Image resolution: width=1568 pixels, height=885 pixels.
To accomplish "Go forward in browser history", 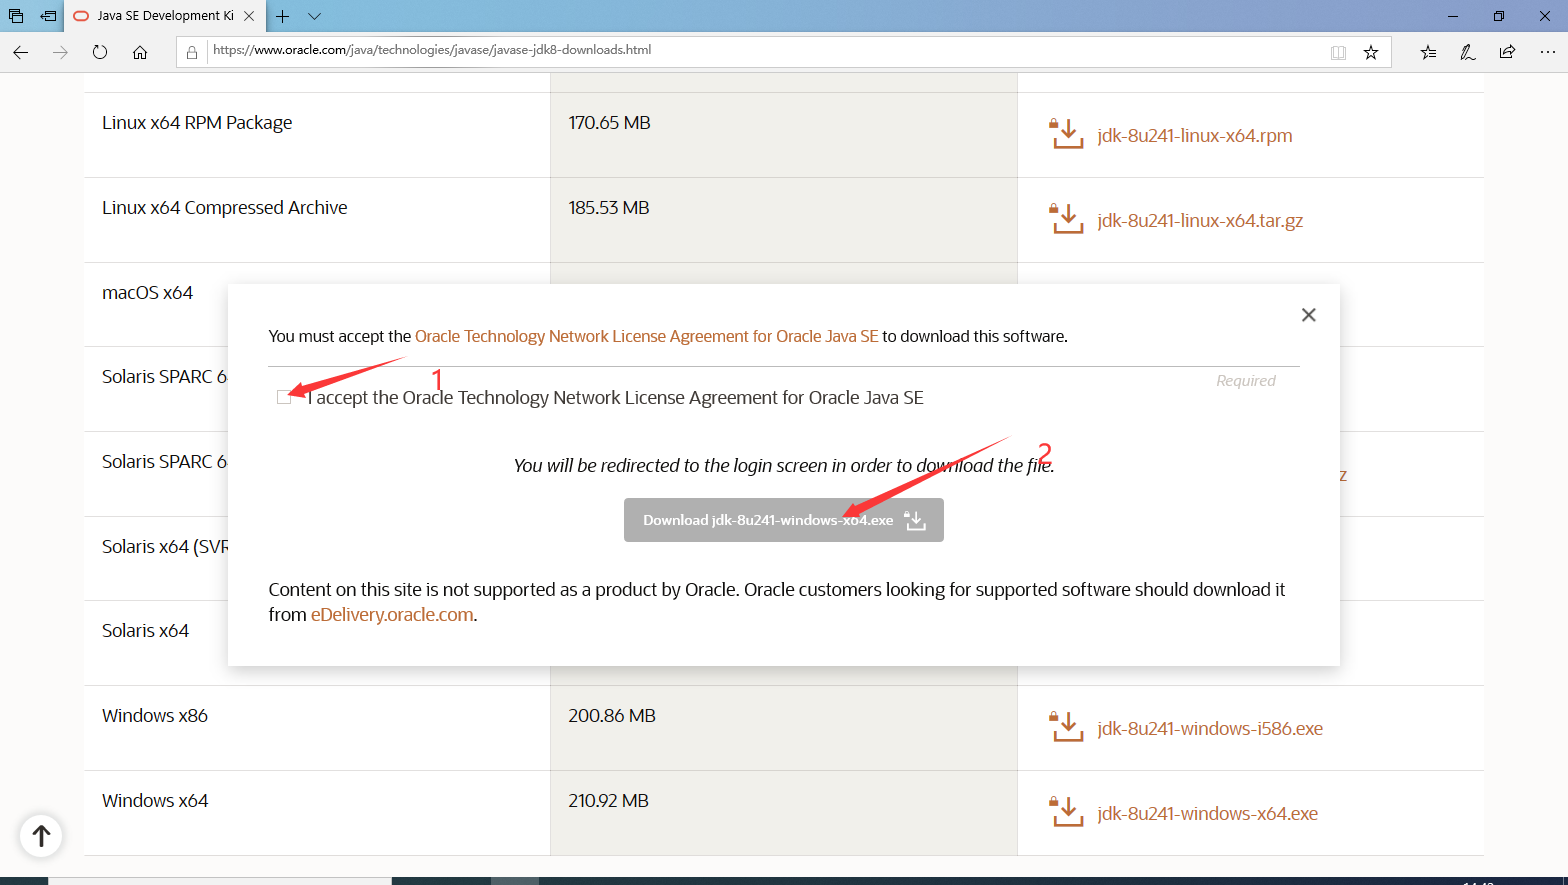I will (x=60, y=52).
